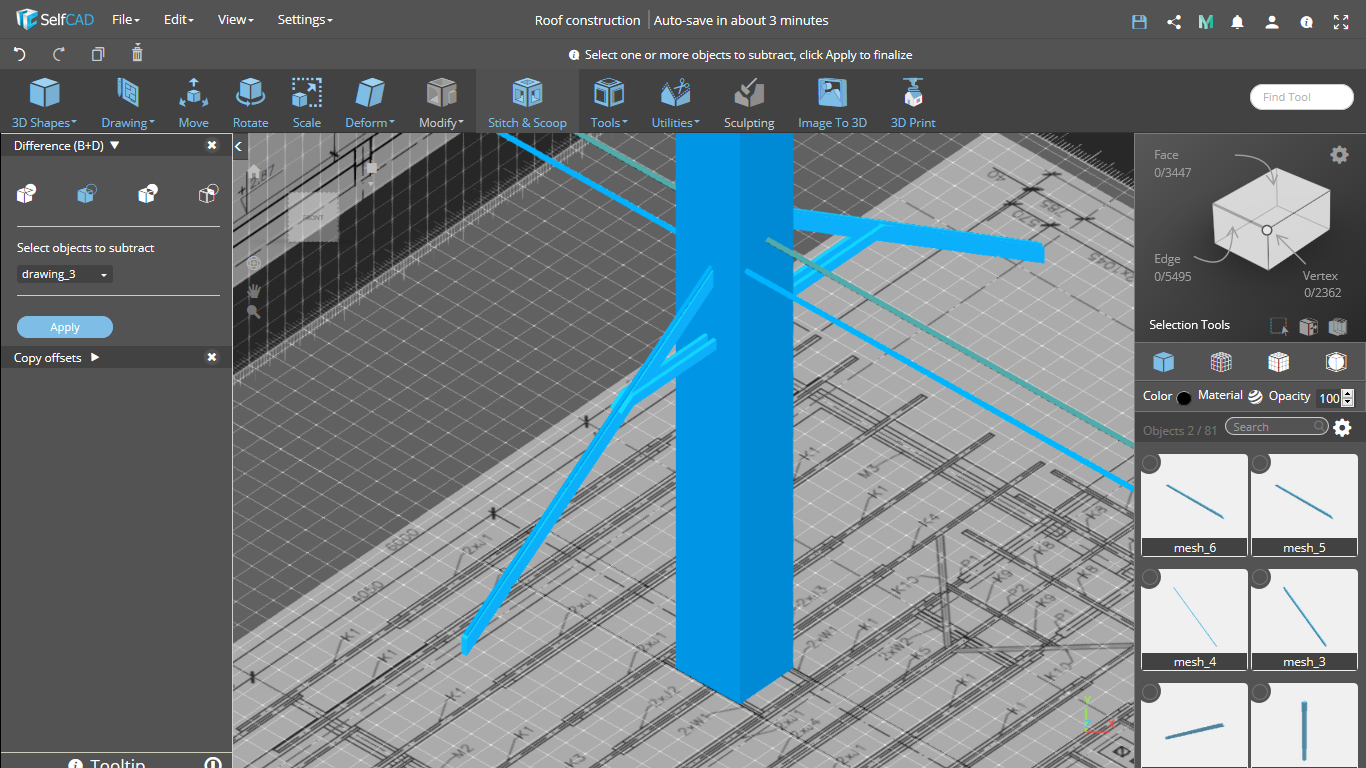Image resolution: width=1366 pixels, height=768 pixels.
Task: Select the Union boolean option
Action: [x=27, y=194]
